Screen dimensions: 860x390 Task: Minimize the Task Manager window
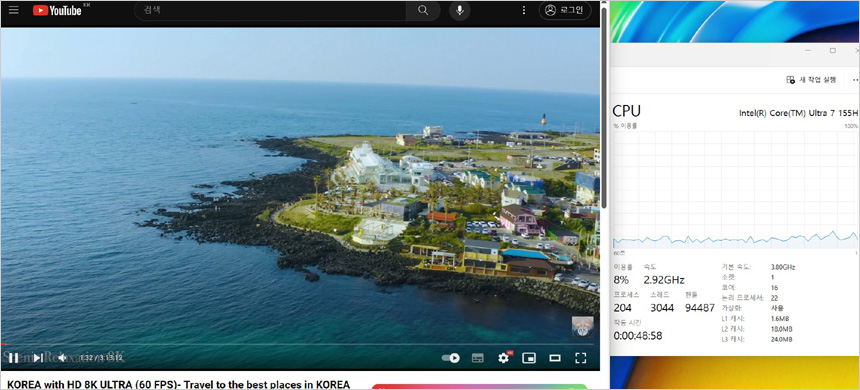click(808, 50)
